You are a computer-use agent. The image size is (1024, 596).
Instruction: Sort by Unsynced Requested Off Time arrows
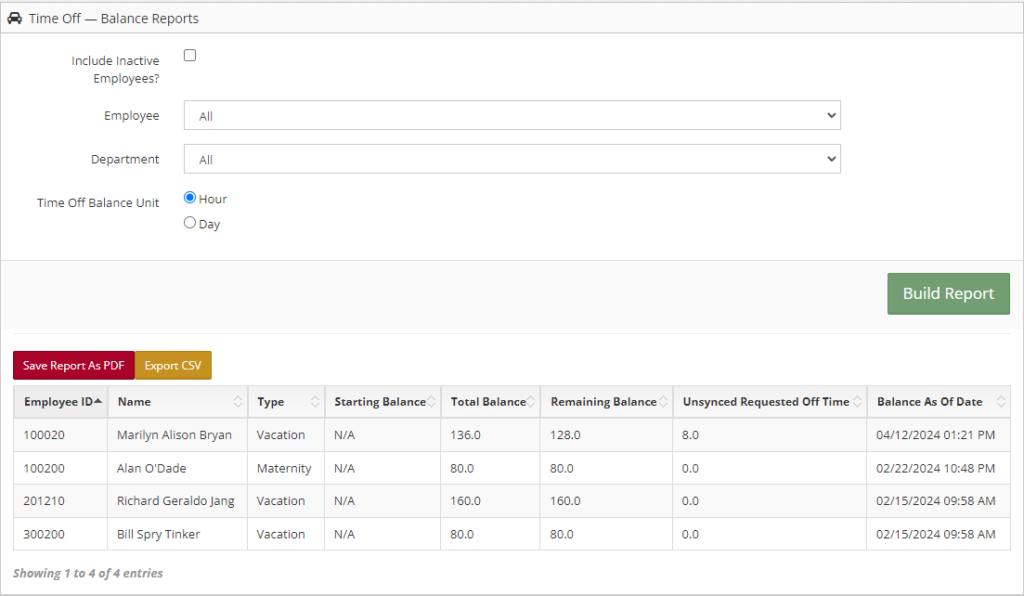tap(857, 401)
